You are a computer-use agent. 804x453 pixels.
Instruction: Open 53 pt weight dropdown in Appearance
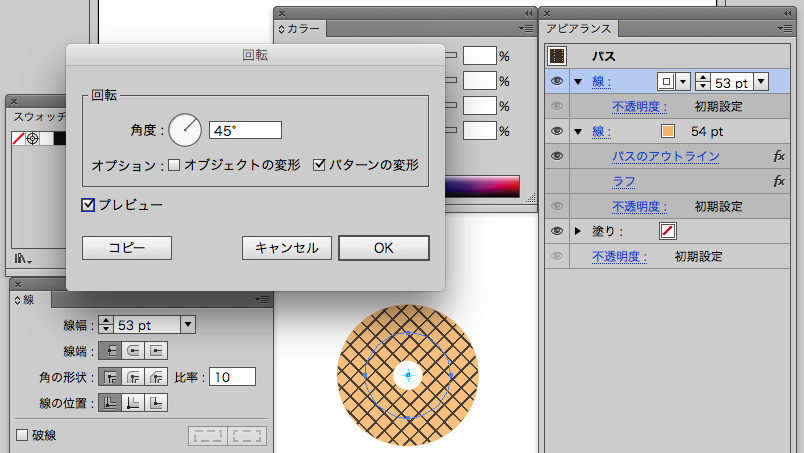(761, 82)
